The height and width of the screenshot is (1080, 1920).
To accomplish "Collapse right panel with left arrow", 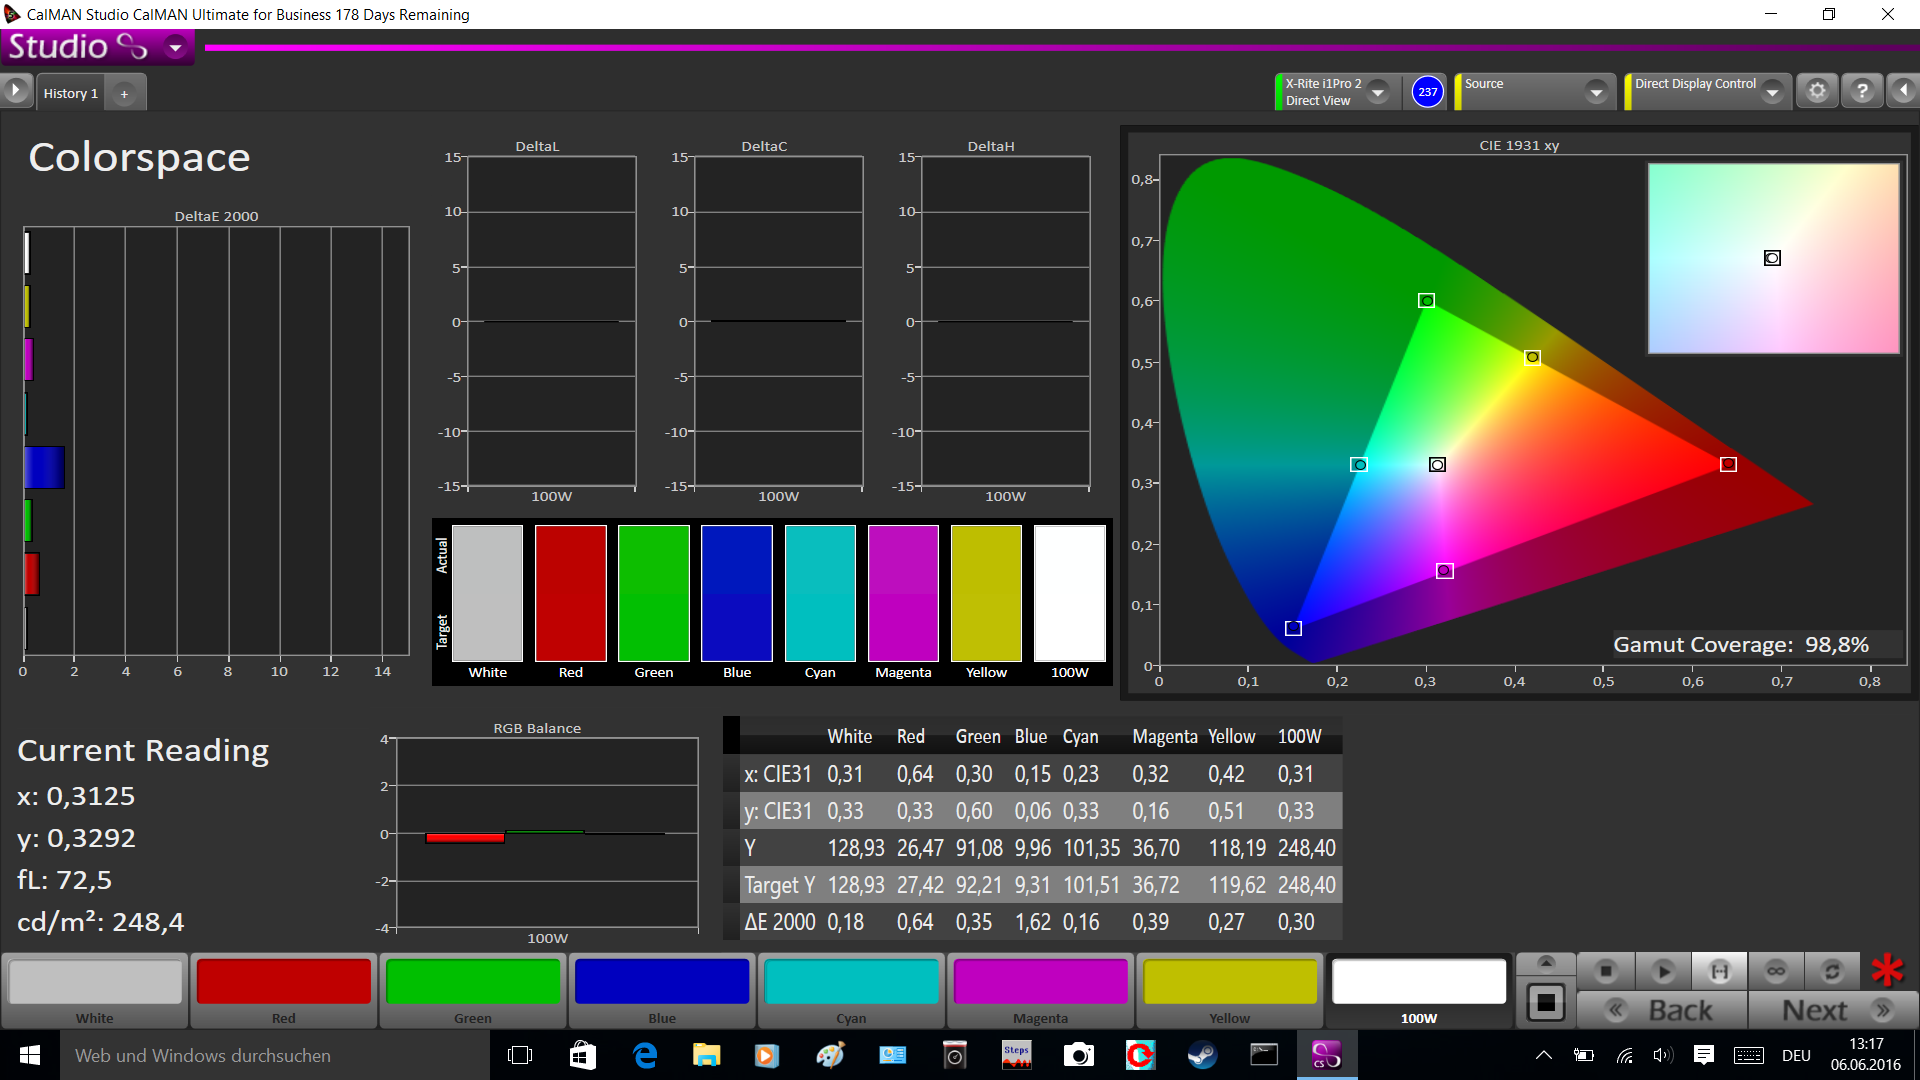I will (x=1903, y=92).
